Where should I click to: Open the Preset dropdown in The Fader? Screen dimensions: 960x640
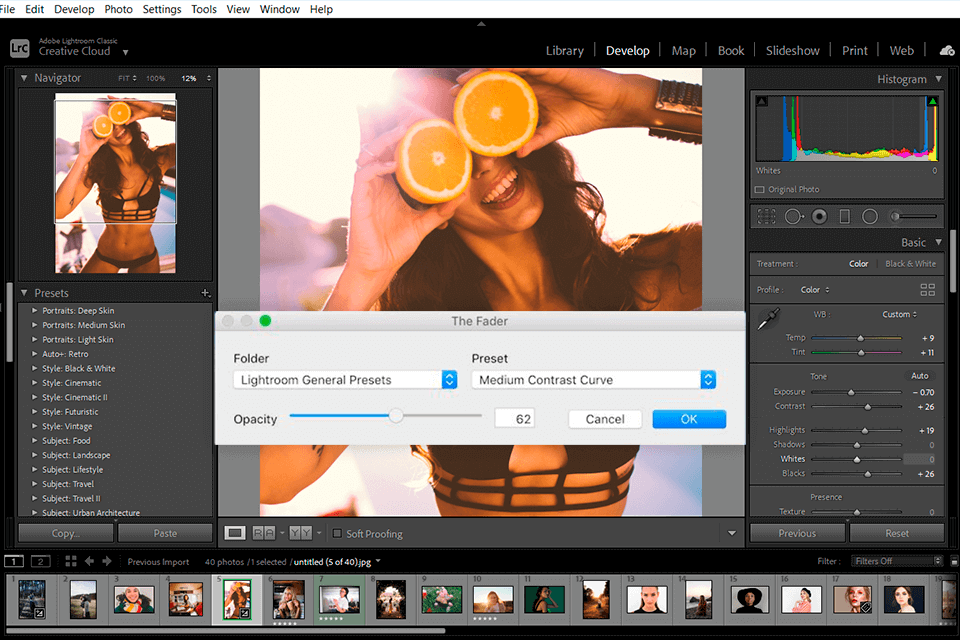tap(593, 380)
